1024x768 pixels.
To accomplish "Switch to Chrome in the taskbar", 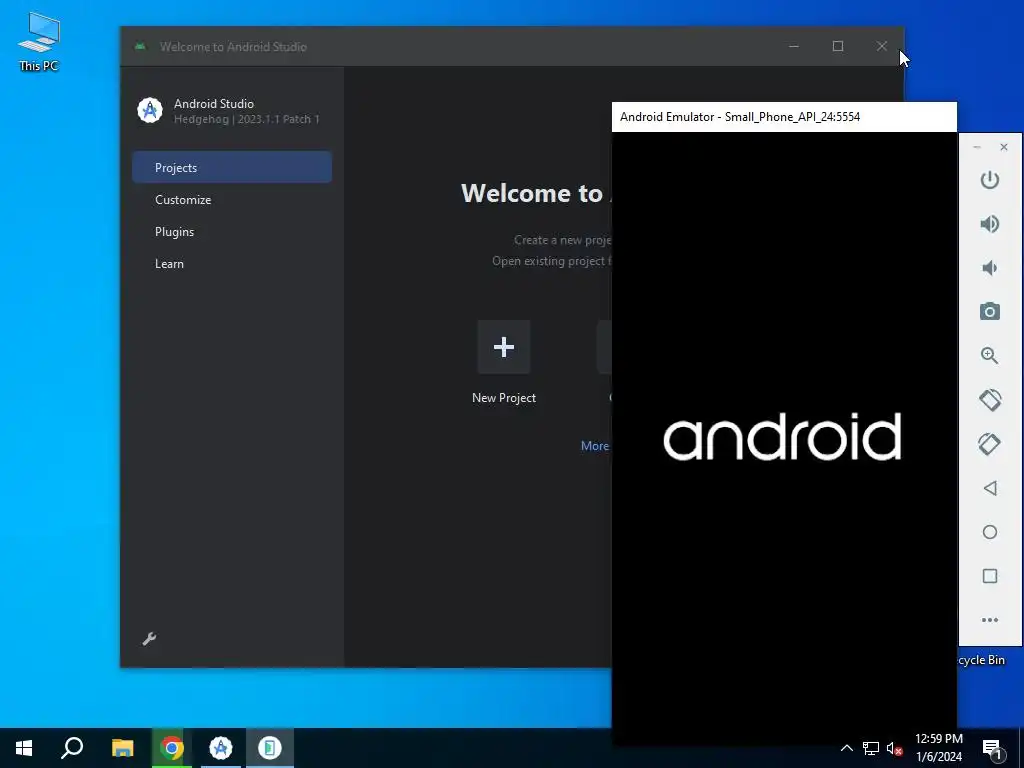I will click(171, 748).
